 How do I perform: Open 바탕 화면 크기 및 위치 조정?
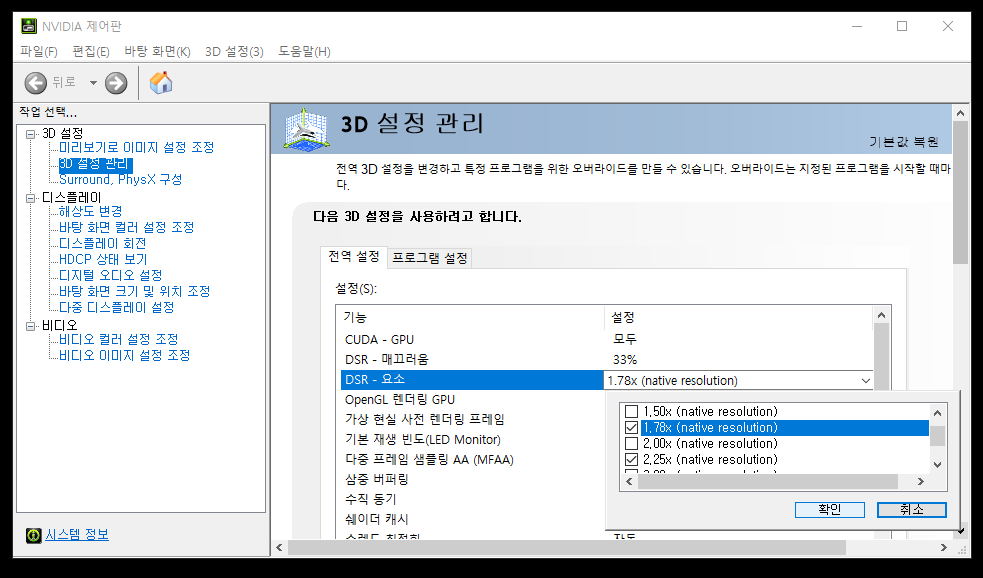[135, 291]
